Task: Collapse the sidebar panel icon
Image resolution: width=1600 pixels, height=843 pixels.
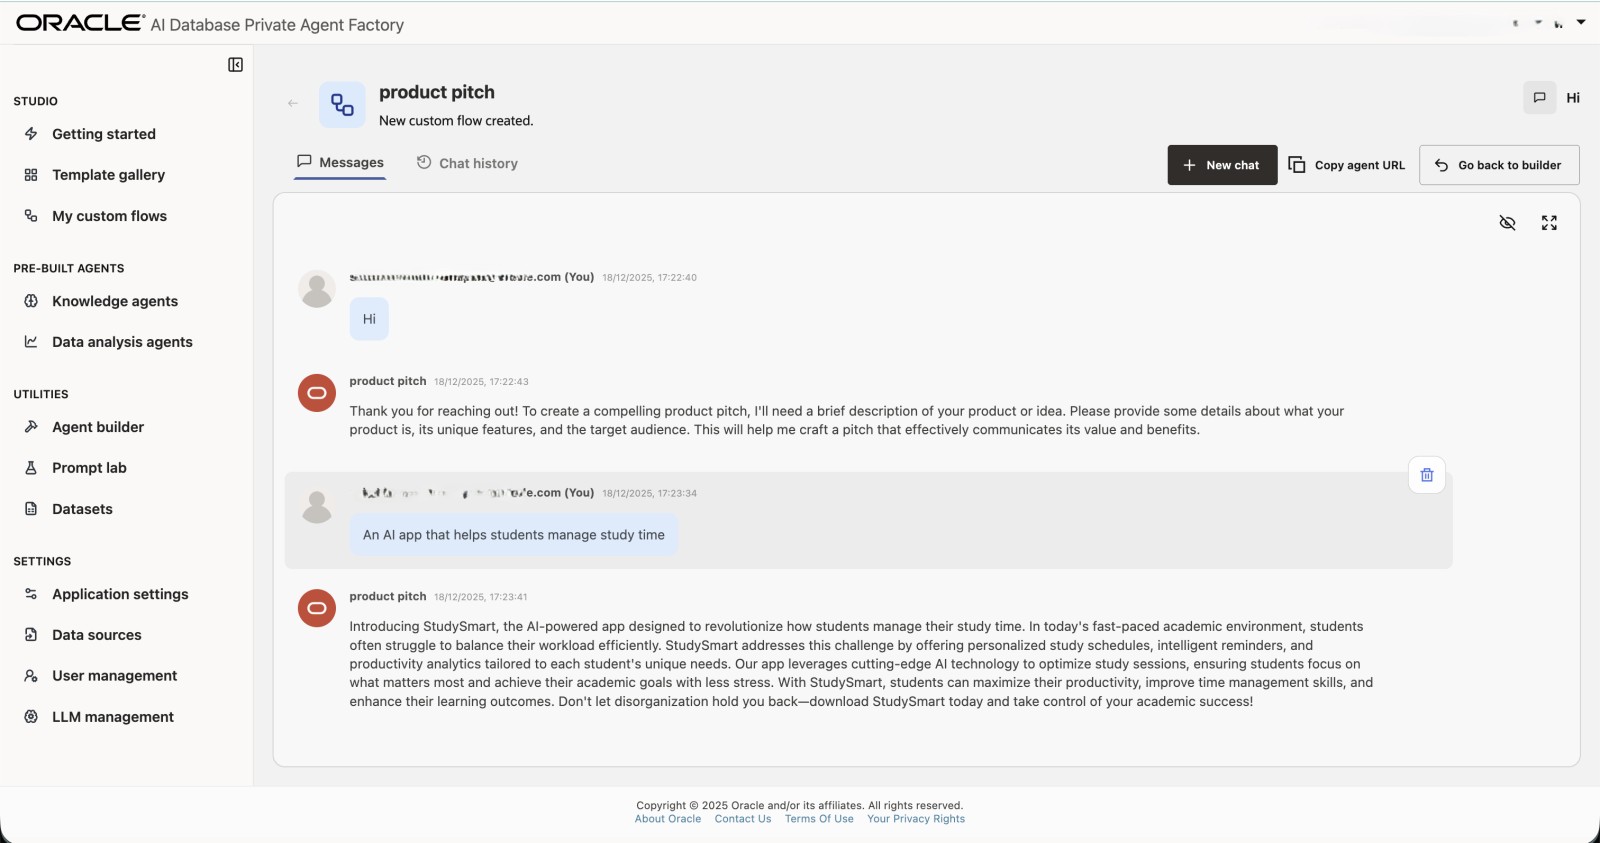Action: pyautogui.click(x=235, y=65)
